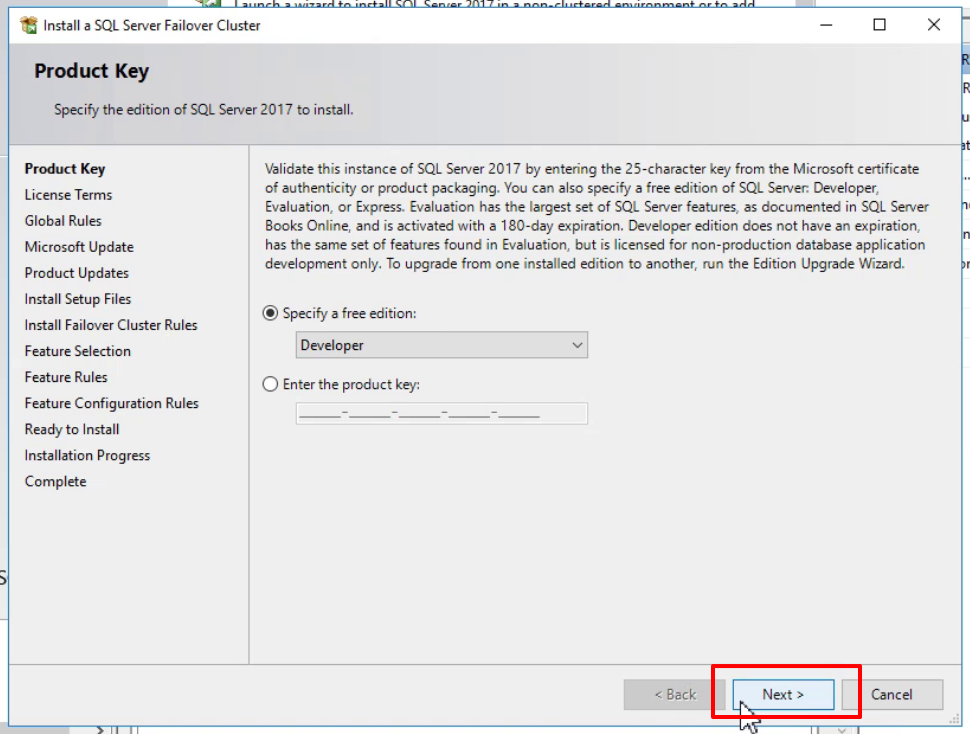Select the Global Rules step in sidebar
The image size is (970, 734).
point(63,221)
